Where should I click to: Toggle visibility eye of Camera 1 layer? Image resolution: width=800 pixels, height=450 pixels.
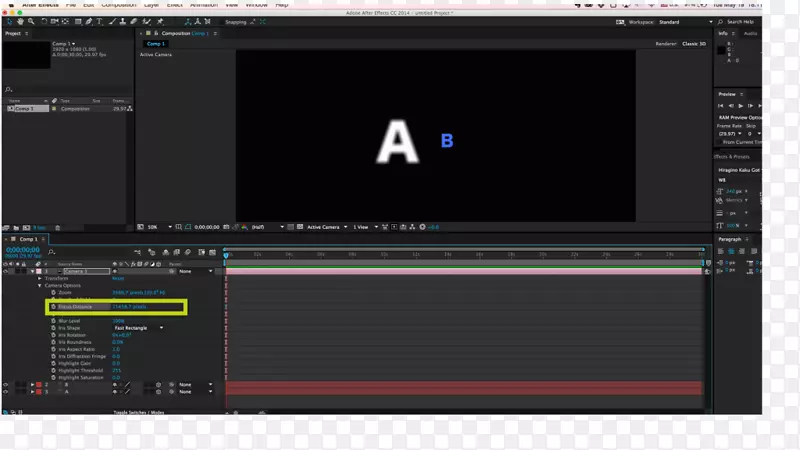tap(6, 271)
